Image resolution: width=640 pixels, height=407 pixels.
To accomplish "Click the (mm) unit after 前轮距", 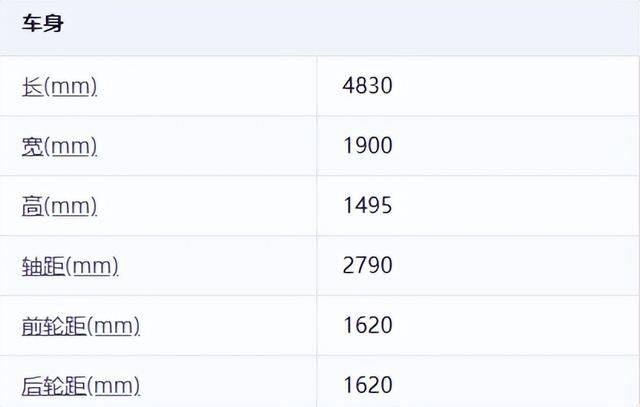I will point(114,326).
